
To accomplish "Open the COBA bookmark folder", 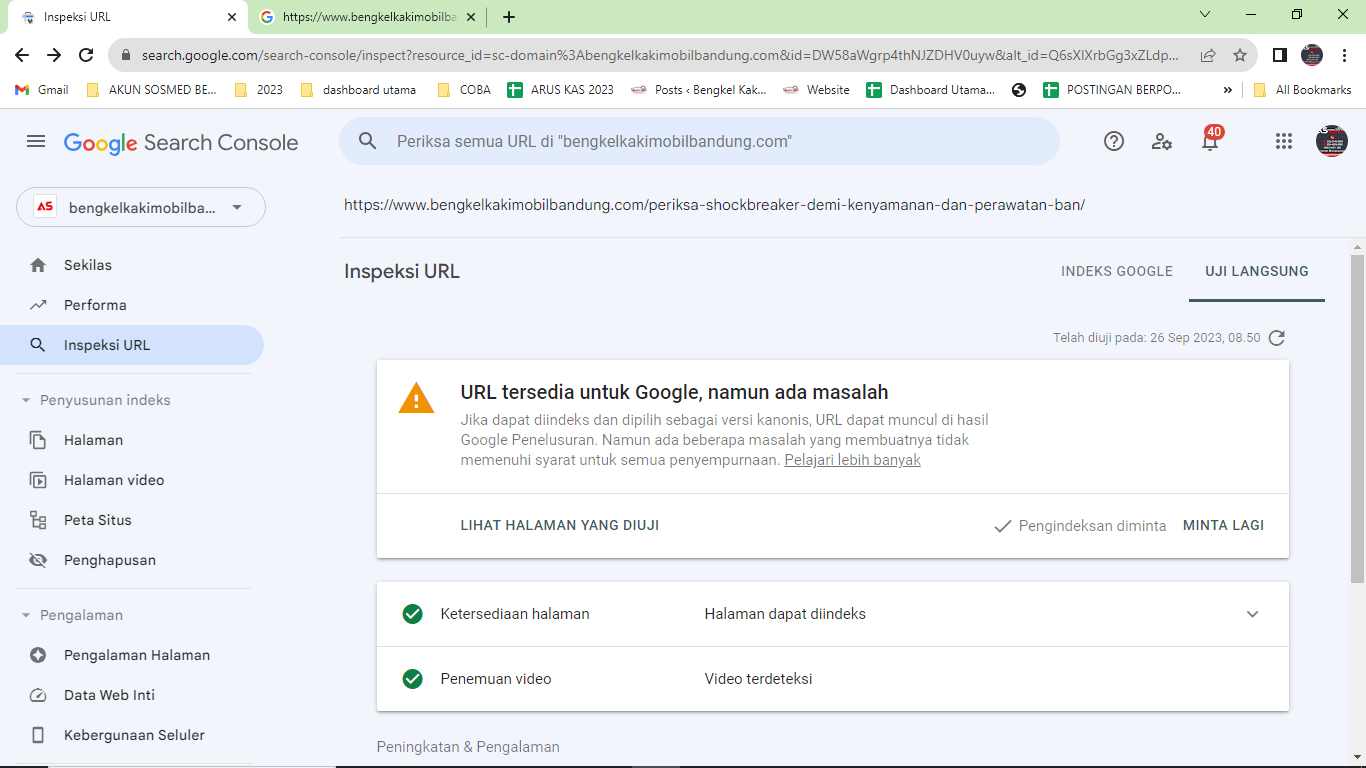I will 465,90.
